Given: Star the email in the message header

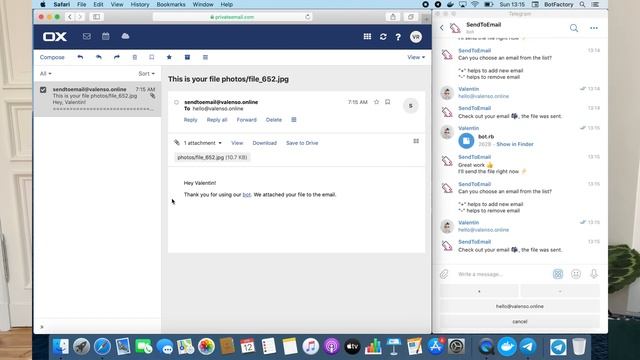Looking at the screenshot, I should [x=376, y=102].
